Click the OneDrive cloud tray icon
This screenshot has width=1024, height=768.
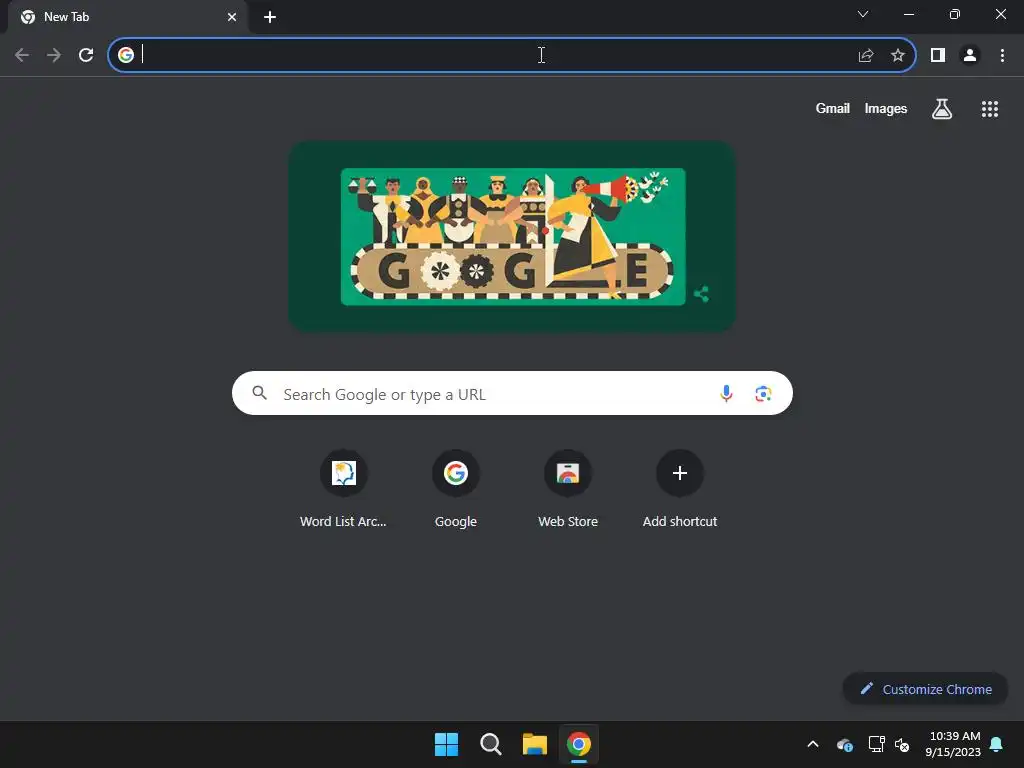(844, 744)
